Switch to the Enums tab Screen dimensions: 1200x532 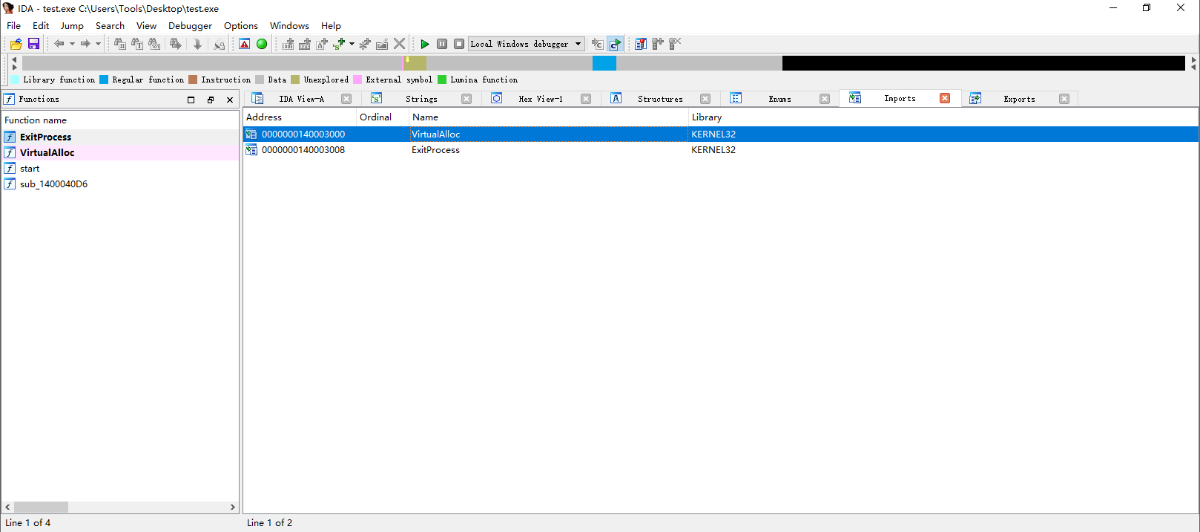pos(780,99)
